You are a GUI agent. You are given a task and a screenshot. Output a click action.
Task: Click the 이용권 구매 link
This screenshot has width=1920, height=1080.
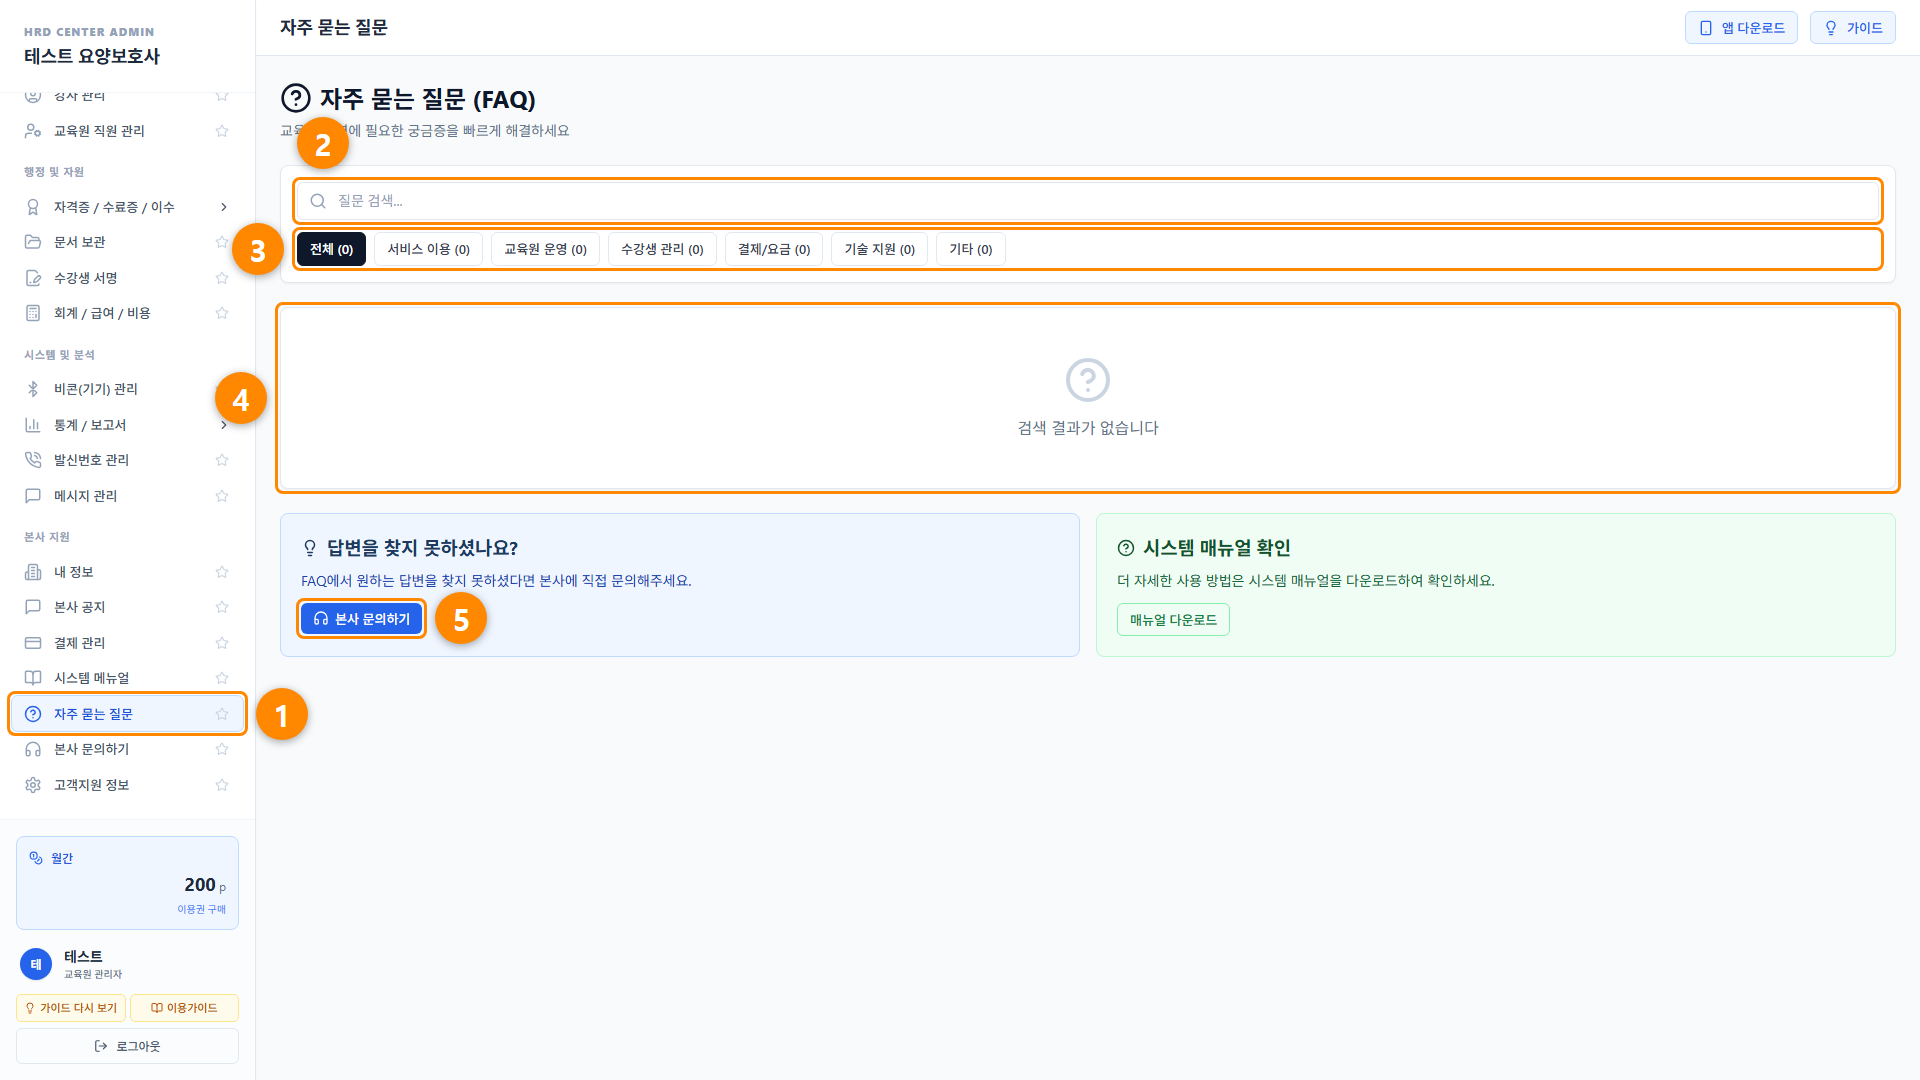[x=201, y=909]
